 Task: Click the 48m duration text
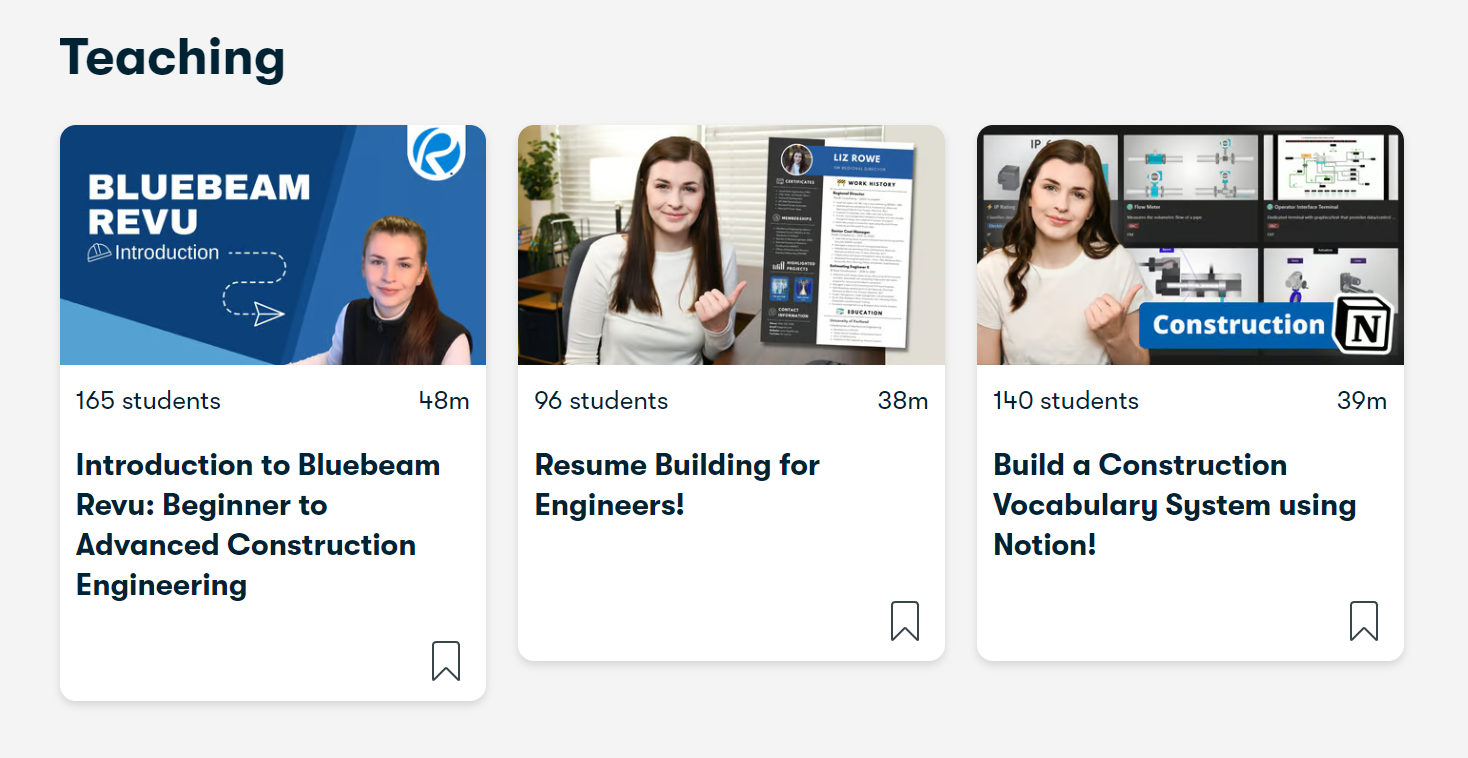[444, 401]
